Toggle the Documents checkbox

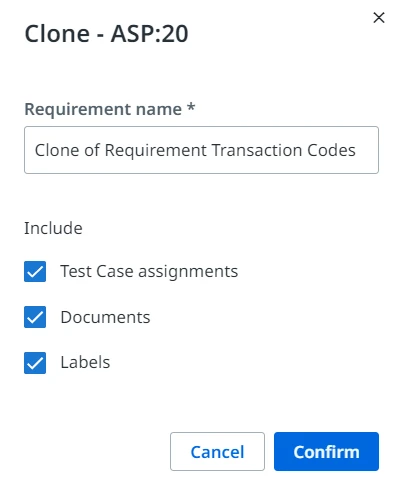[x=35, y=317]
